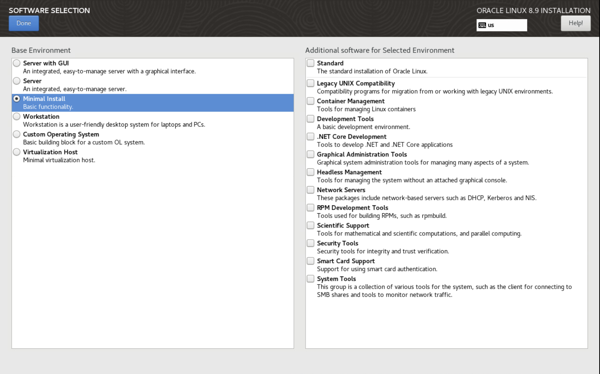The height and width of the screenshot is (374, 600).
Task: Open the Help! button
Action: coord(576,23)
